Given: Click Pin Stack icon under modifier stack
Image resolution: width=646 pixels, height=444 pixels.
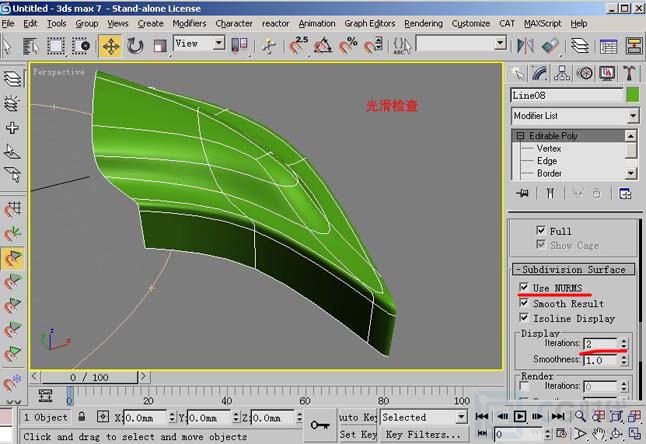Looking at the screenshot, I should tap(523, 193).
